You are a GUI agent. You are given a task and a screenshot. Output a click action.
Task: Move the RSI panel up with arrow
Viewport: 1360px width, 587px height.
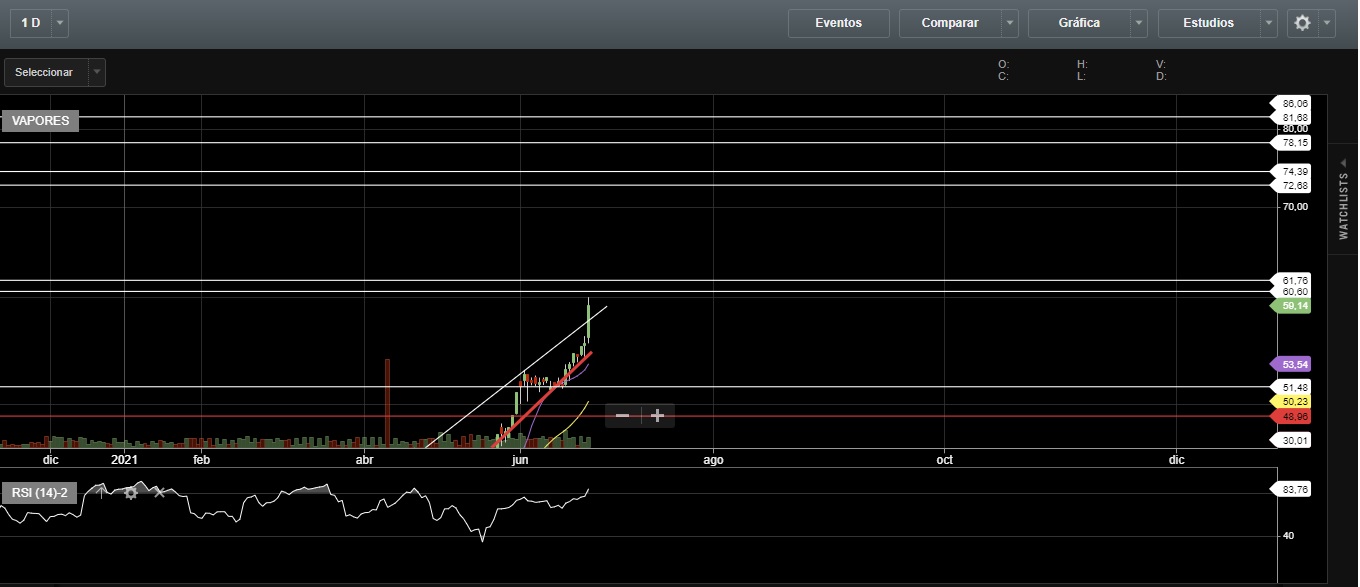click(100, 493)
